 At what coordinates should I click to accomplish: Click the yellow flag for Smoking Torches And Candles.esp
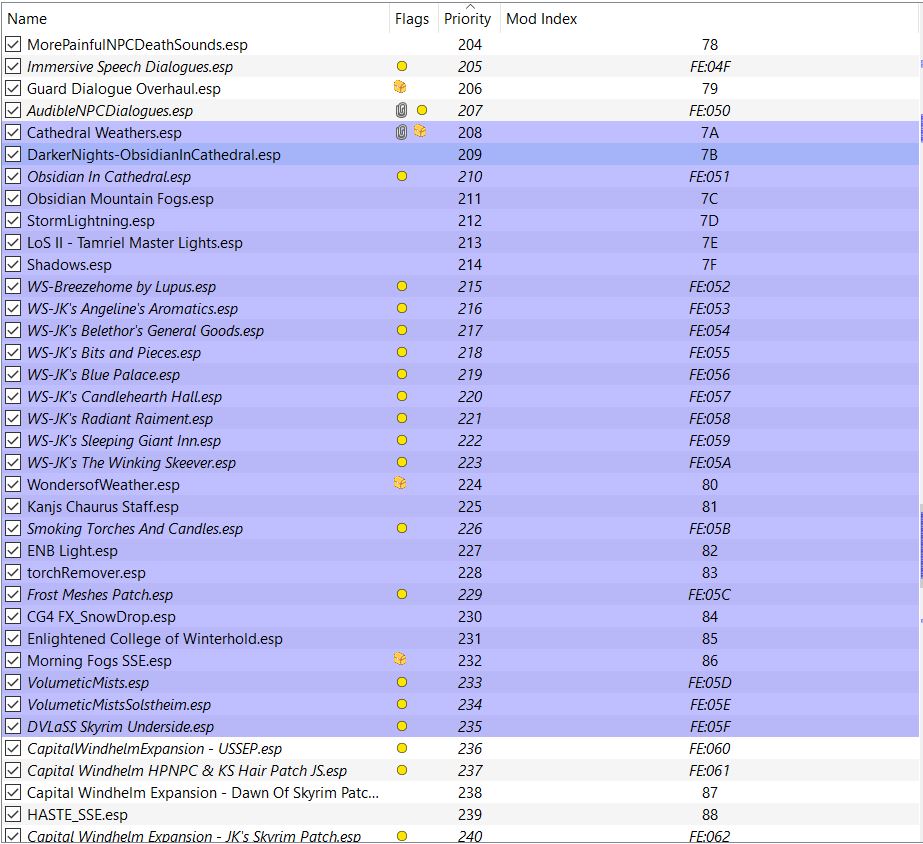click(x=402, y=528)
